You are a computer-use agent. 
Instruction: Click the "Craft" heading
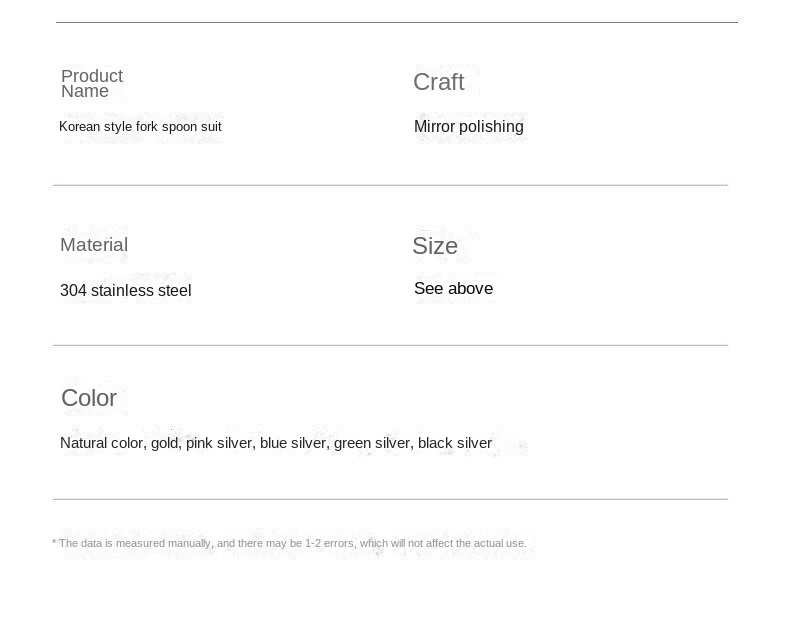(x=438, y=82)
